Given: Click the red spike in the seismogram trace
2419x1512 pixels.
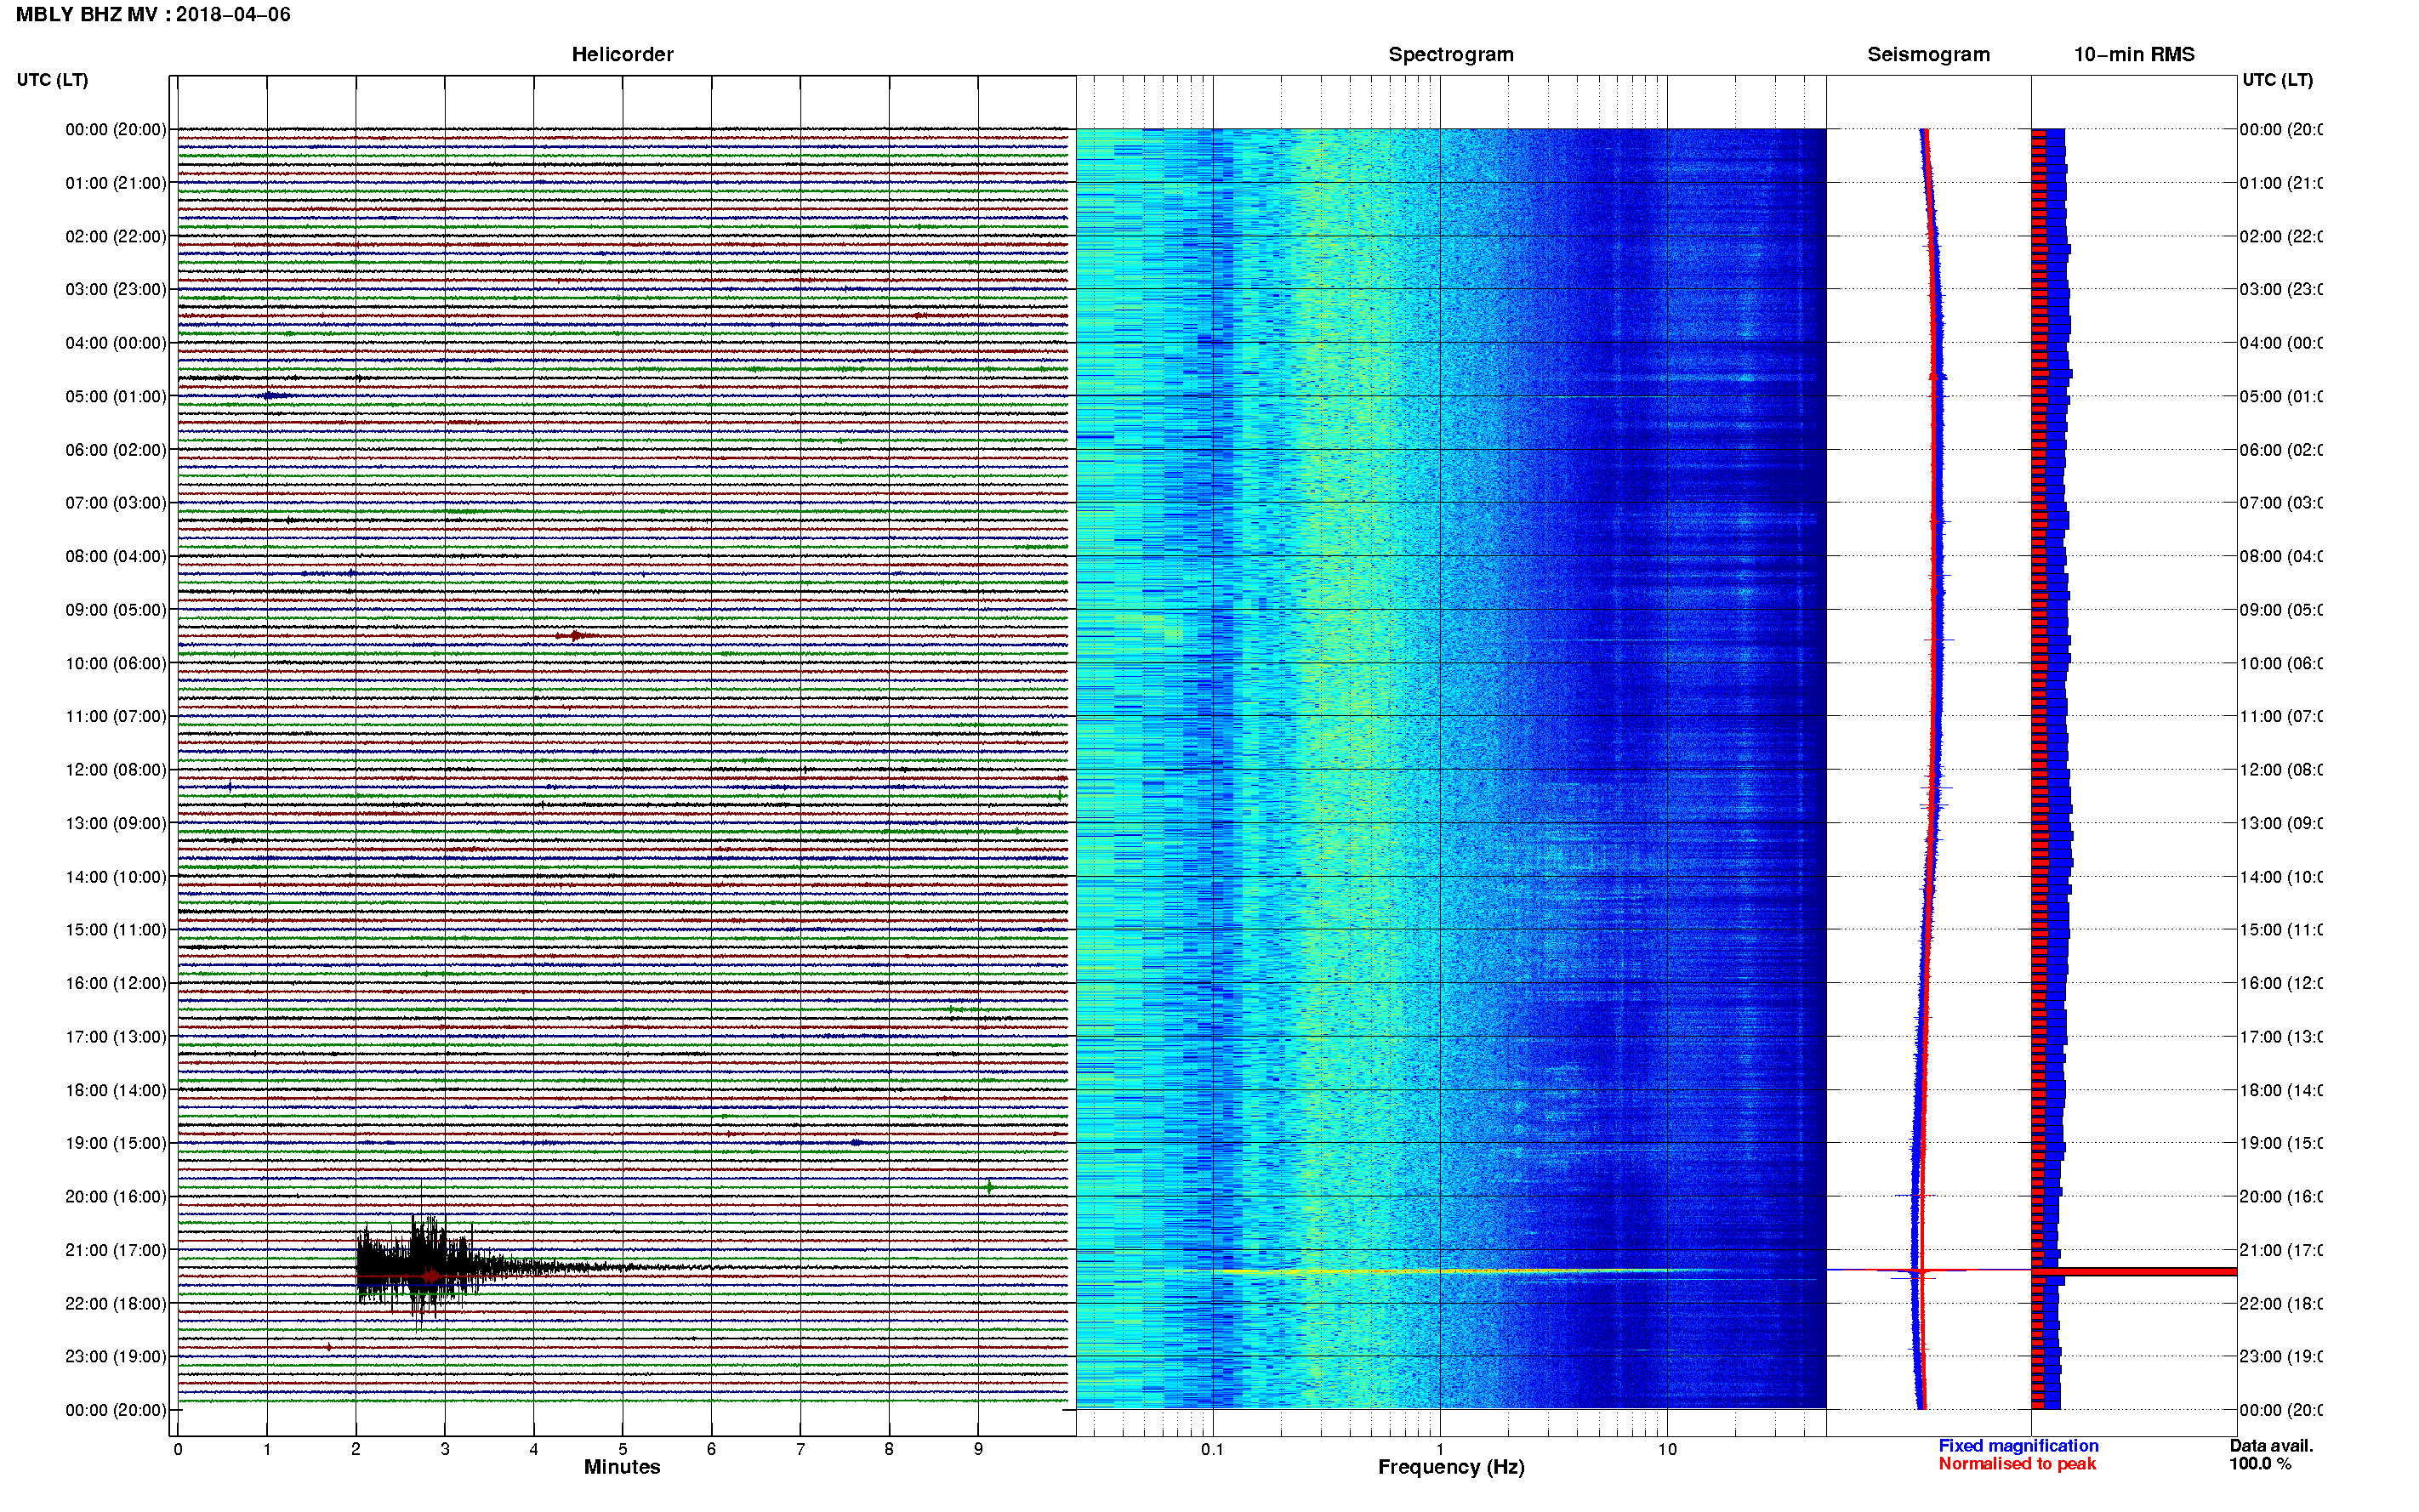Looking at the screenshot, I should pyautogui.click(x=1921, y=1271).
